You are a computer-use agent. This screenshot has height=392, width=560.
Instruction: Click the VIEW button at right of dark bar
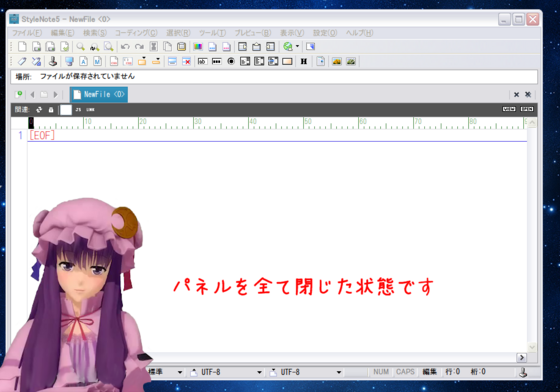509,109
